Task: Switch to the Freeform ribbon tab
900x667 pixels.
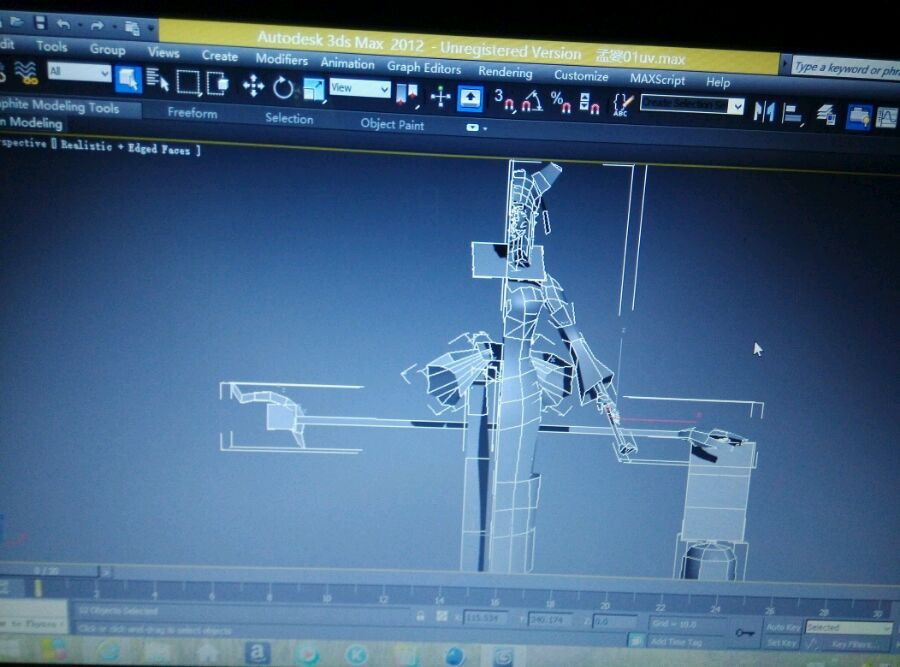Action: [x=192, y=113]
